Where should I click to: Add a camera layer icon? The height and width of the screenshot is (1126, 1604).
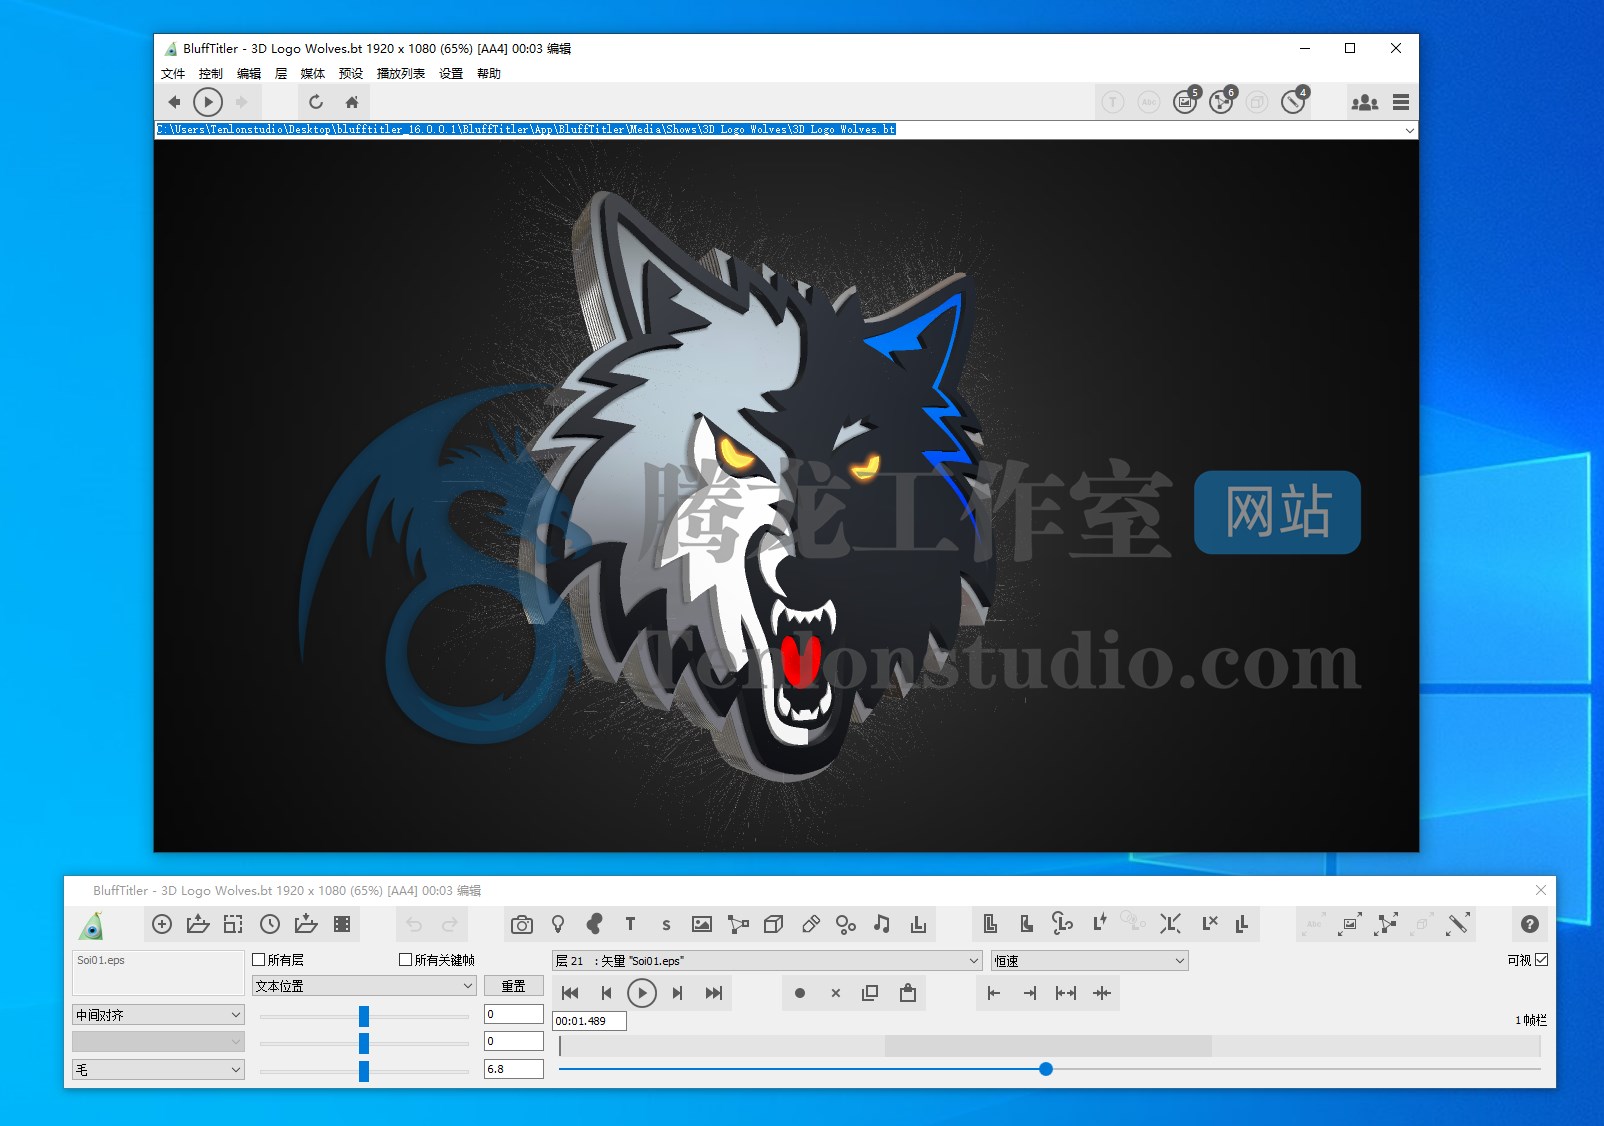[x=522, y=924]
